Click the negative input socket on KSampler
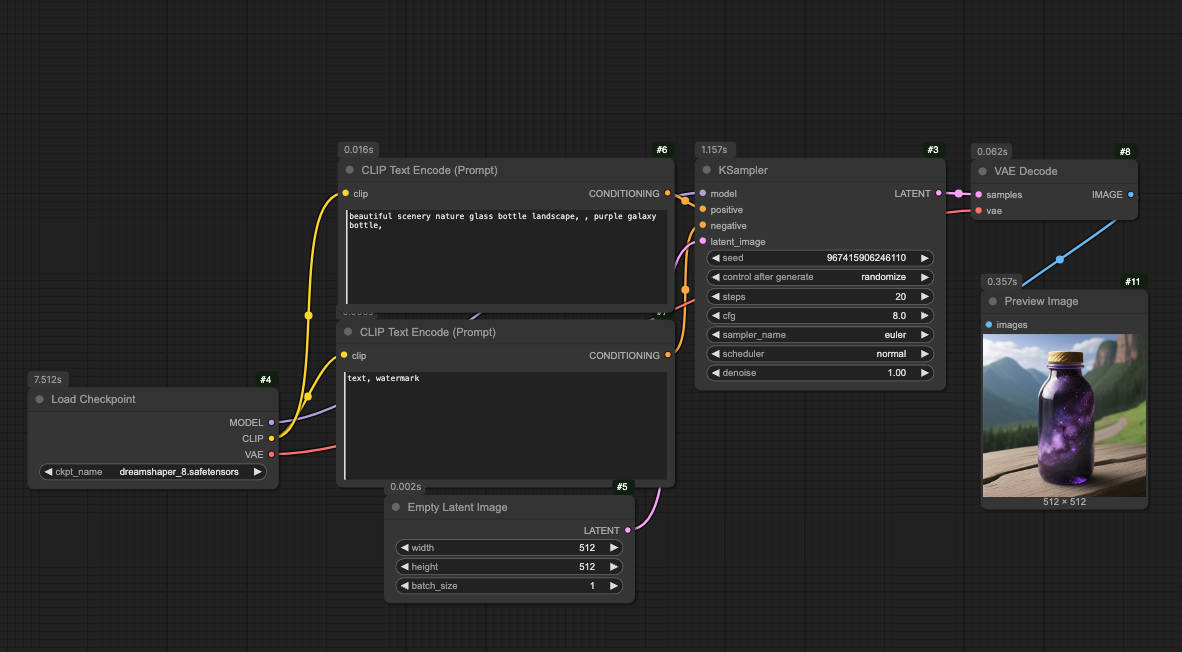Screen dimensions: 1182x652 (703, 225)
